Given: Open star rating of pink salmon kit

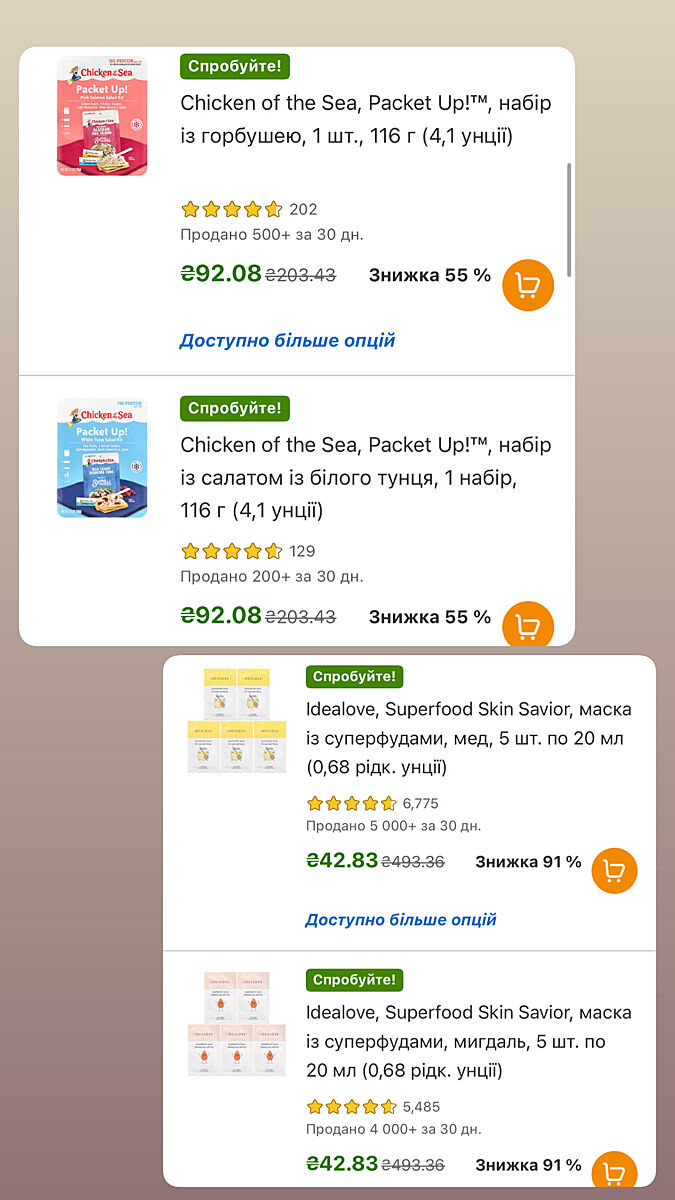Looking at the screenshot, I should [x=232, y=210].
